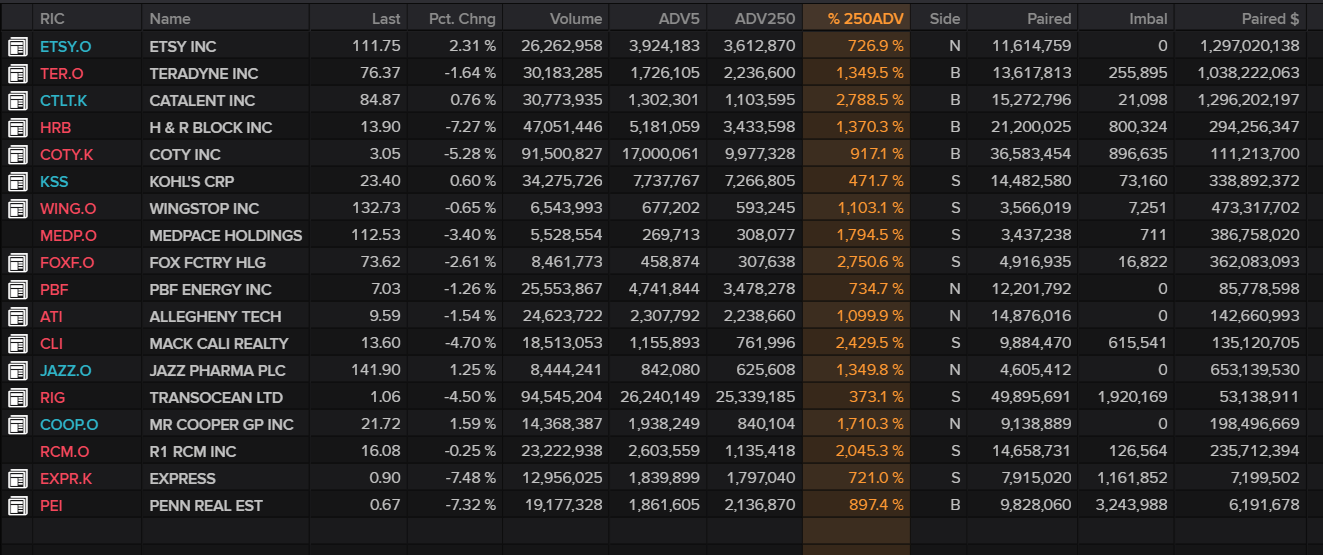Open the news icon beside PEI
Viewport: 1323px width, 555px height.
[x=17, y=505]
